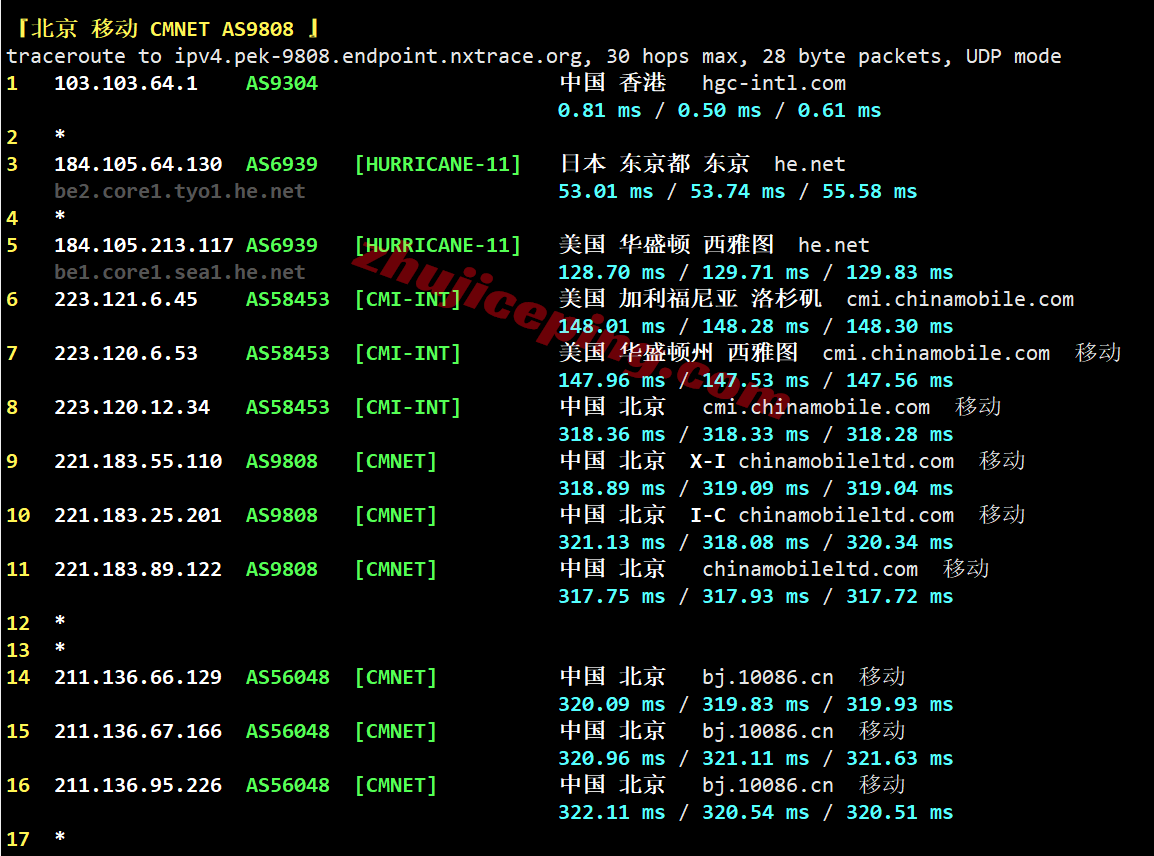1154x856 pixels.
Task: Click AS9304 on hop 1
Action: 282,83
